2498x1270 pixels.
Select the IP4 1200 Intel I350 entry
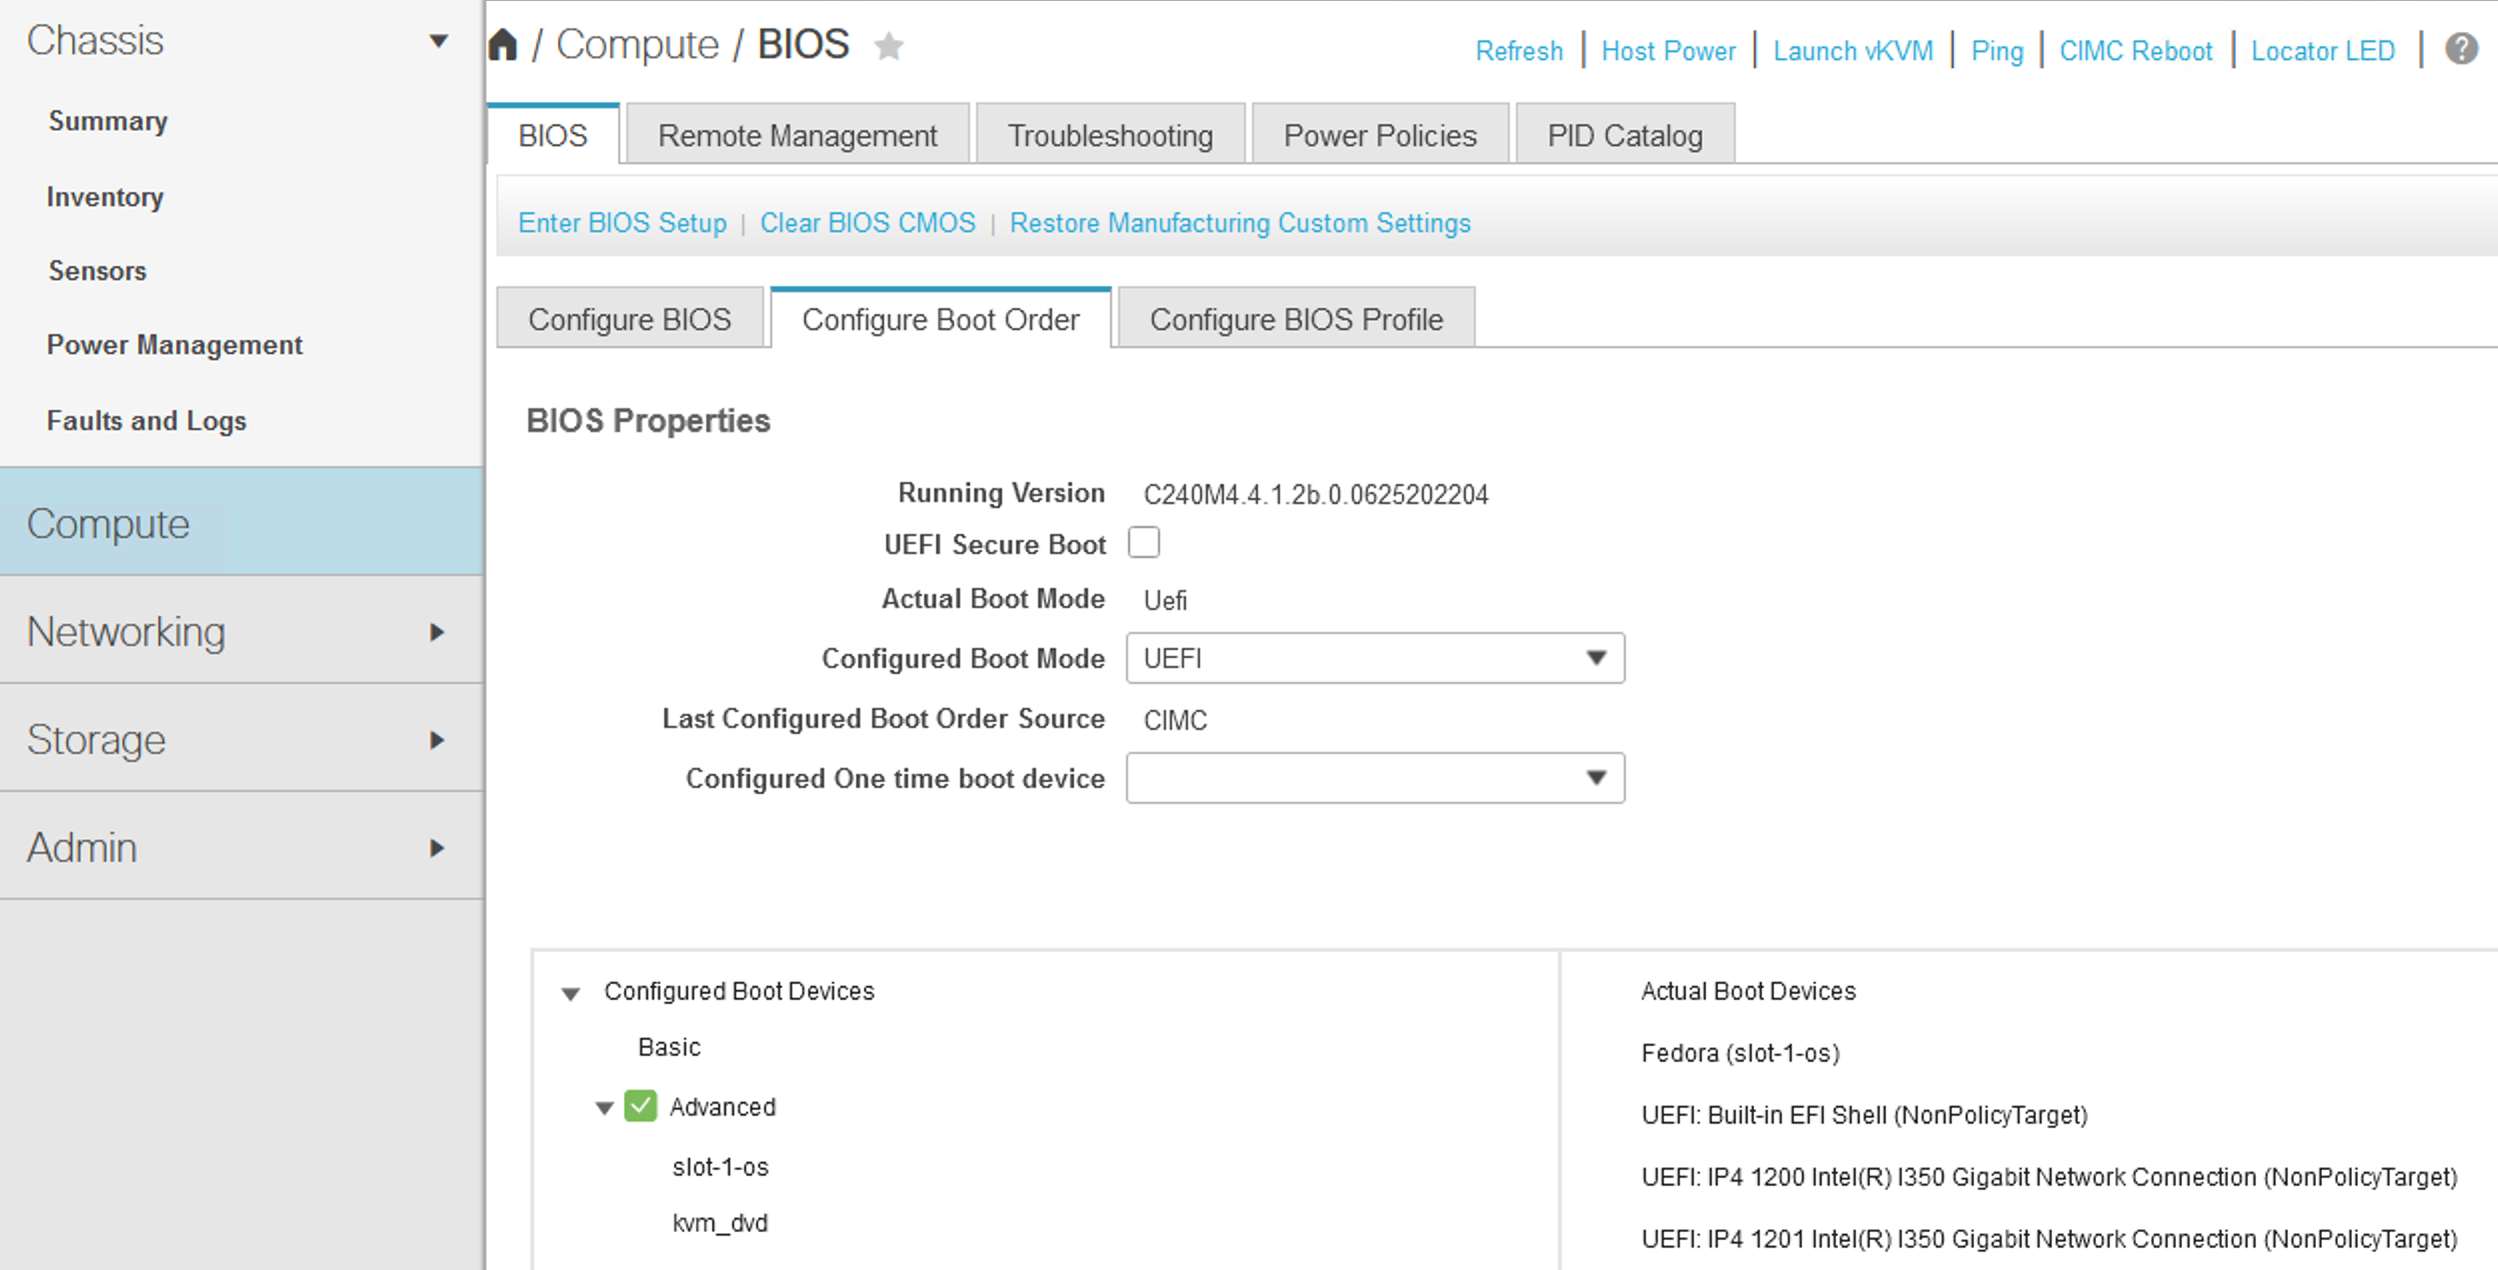pos(2049,1177)
